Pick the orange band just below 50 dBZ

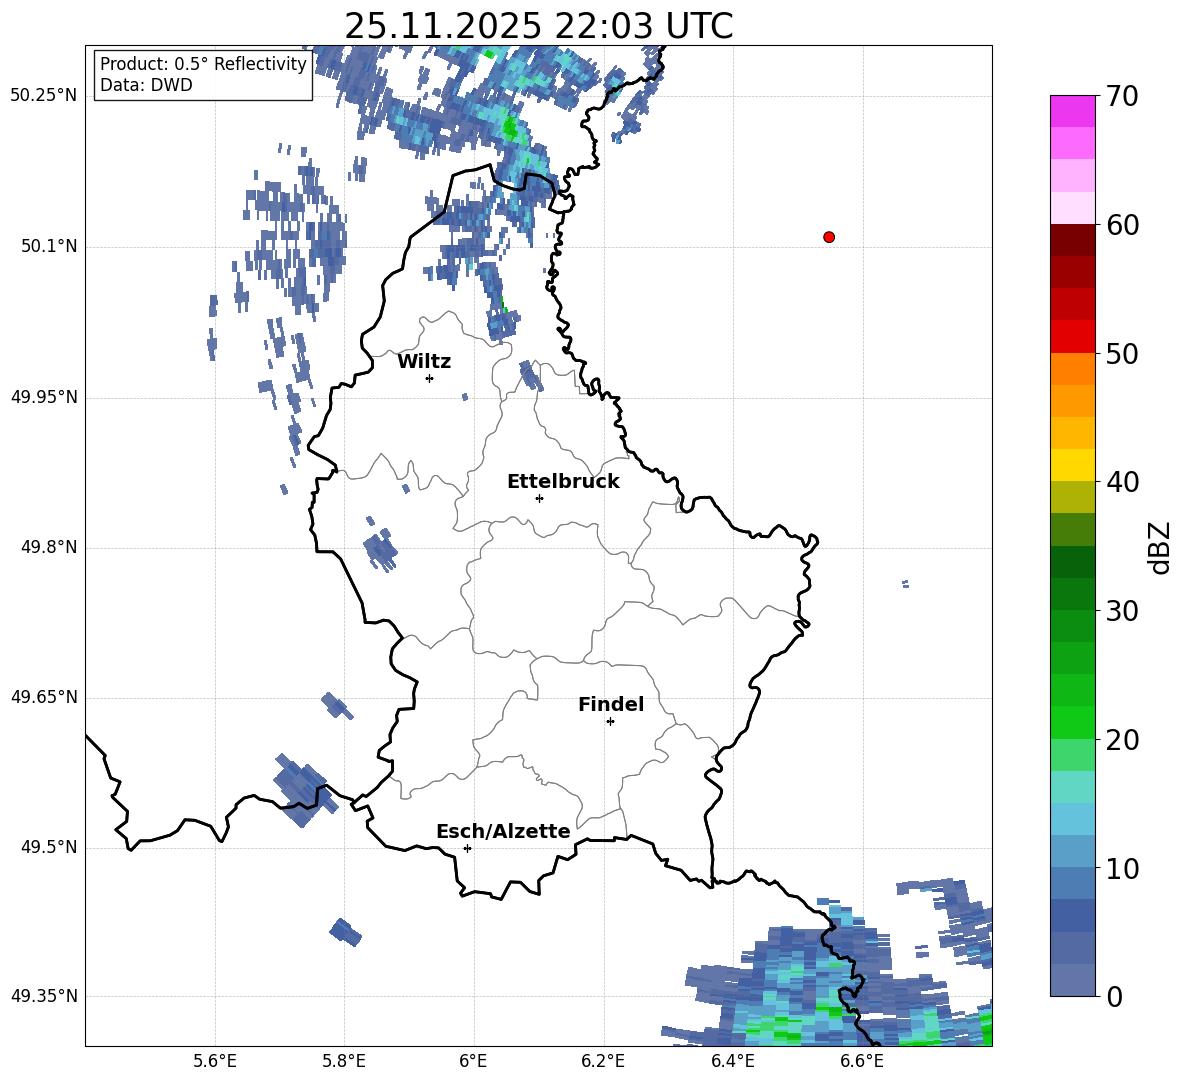1072,369
